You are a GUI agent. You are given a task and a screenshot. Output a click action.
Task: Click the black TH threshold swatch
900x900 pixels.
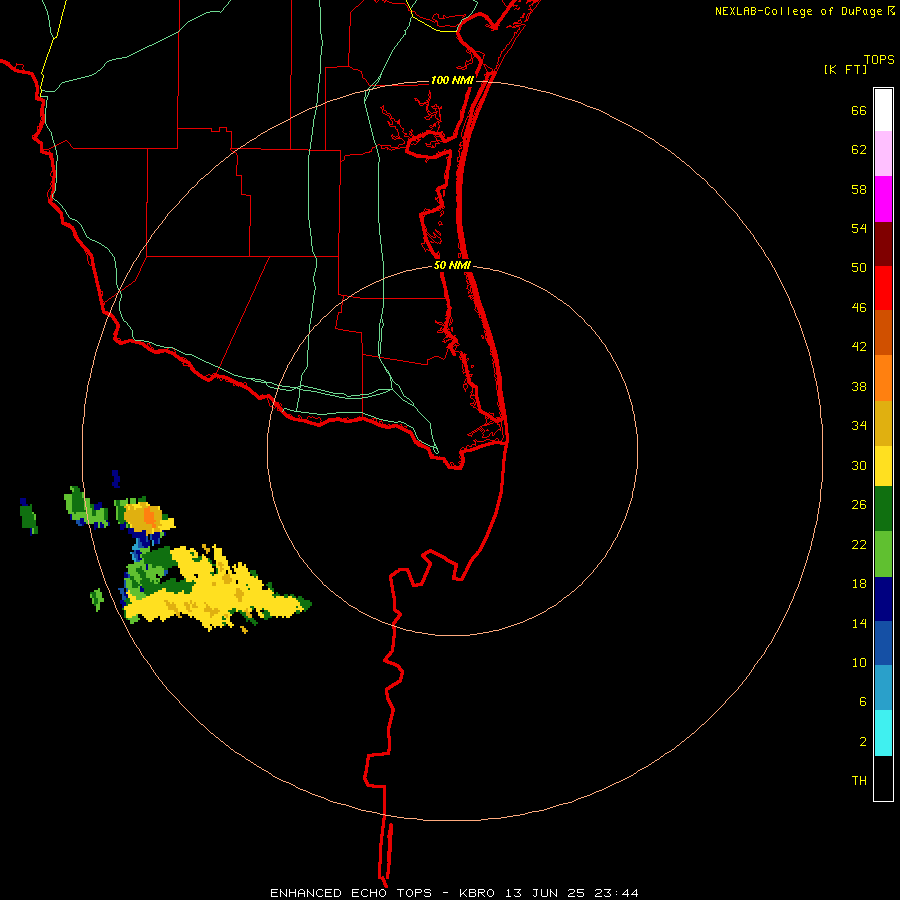tap(883, 778)
